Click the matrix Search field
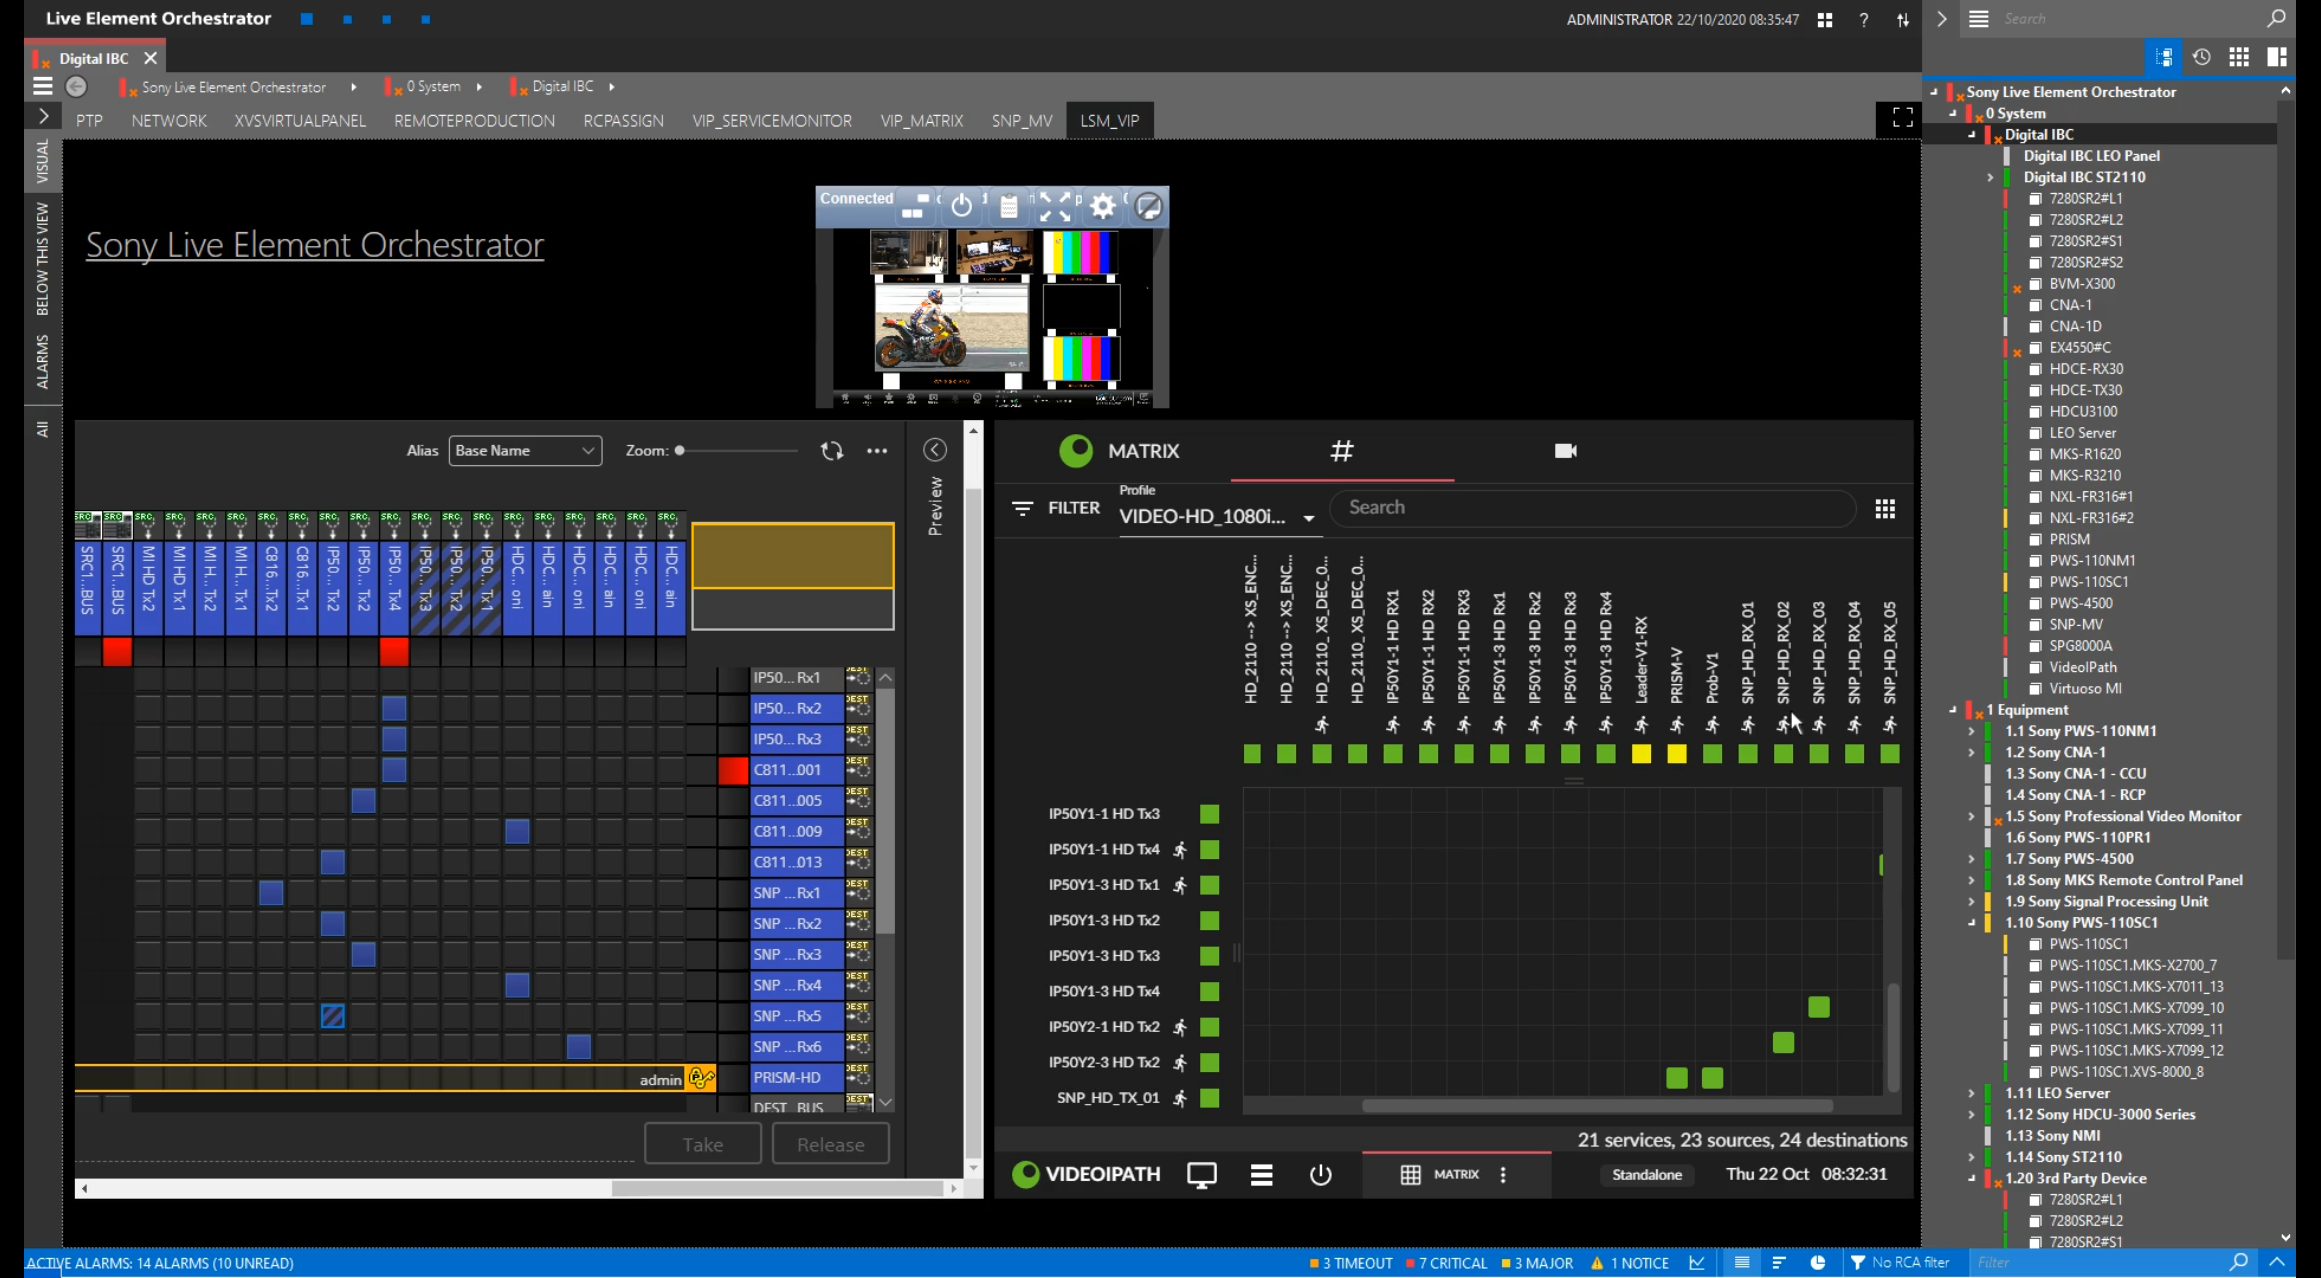 [1593, 508]
